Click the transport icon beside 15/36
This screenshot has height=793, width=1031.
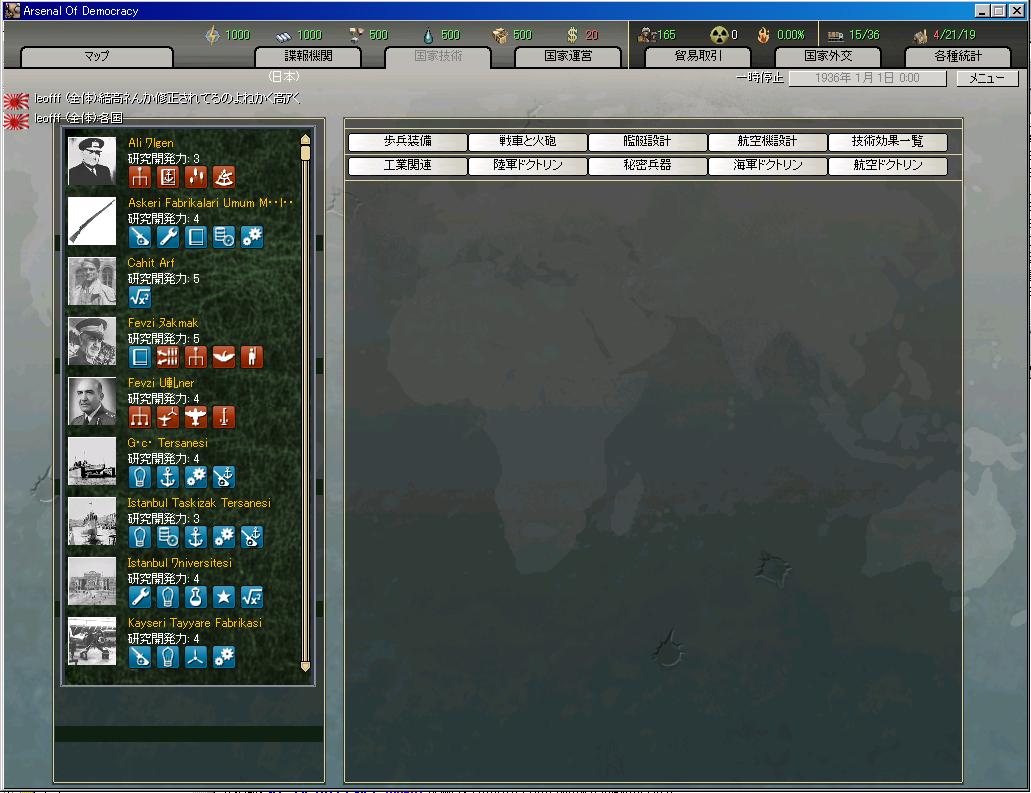835,36
